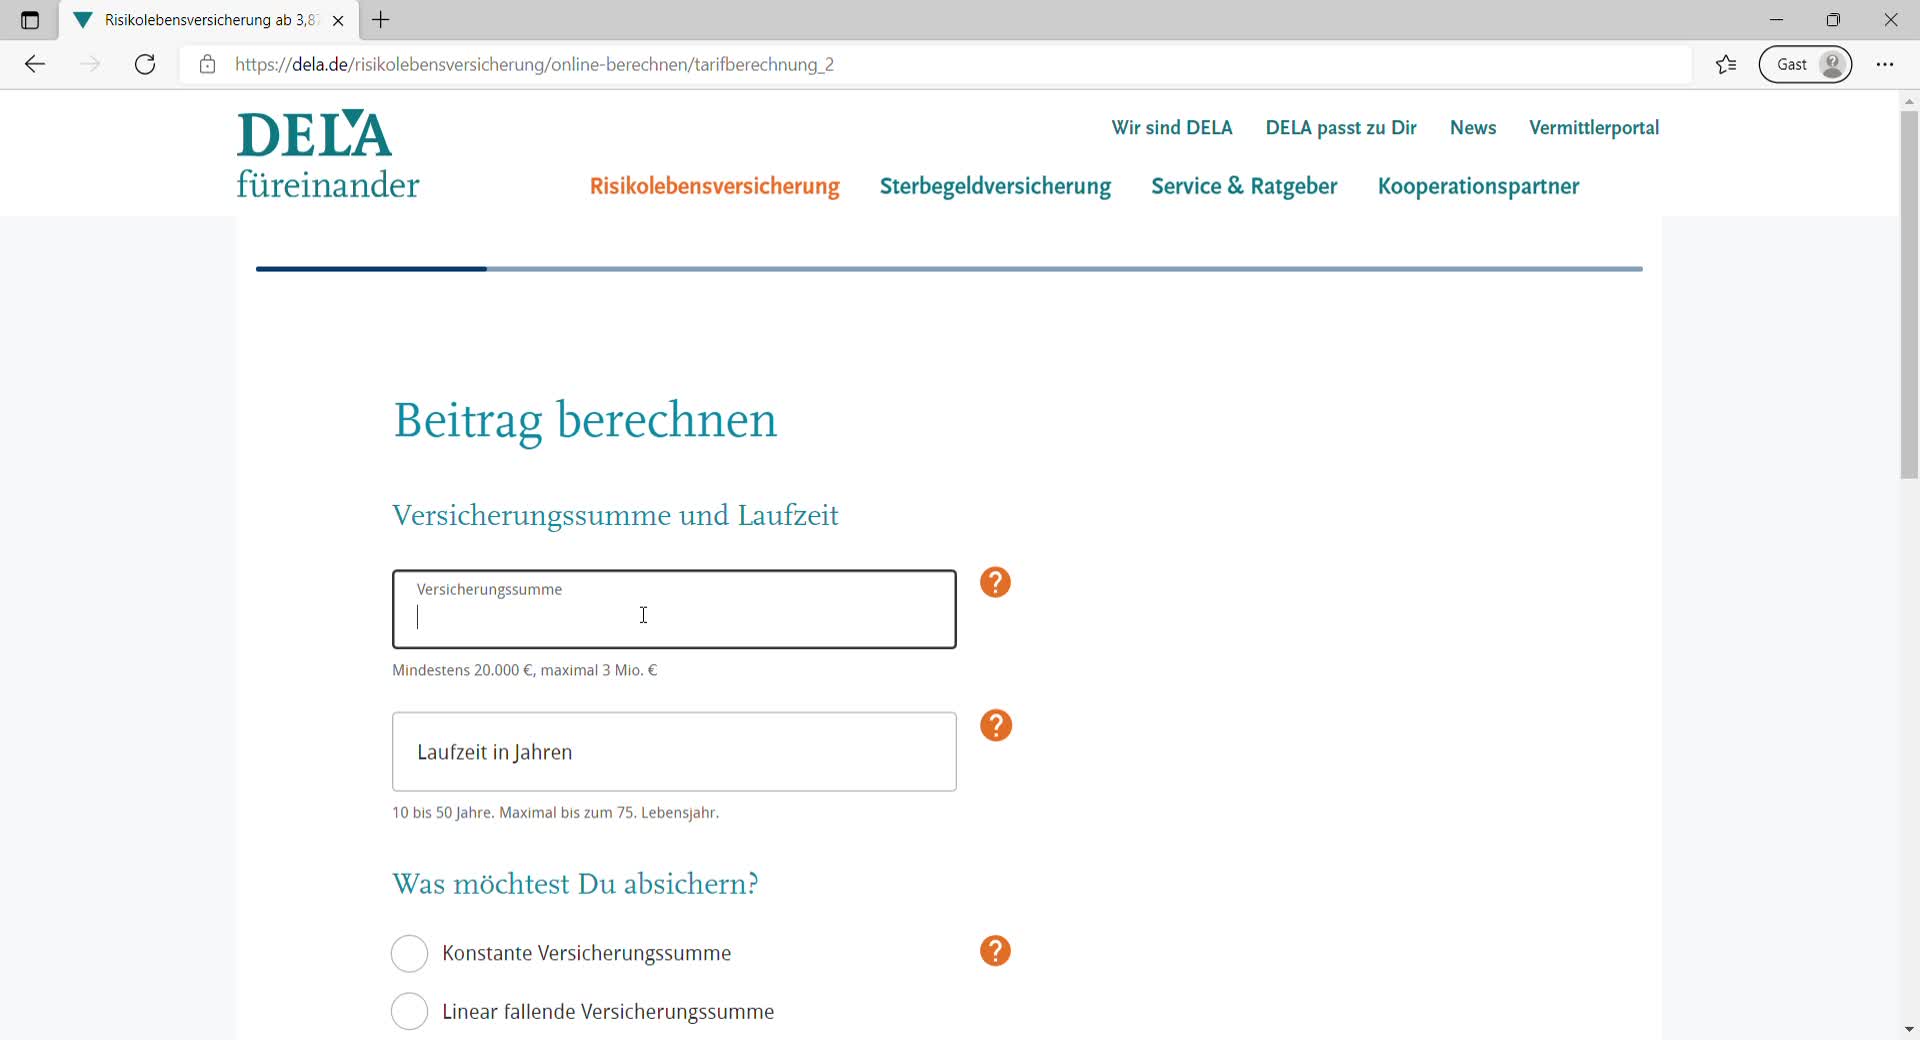Image resolution: width=1920 pixels, height=1040 pixels.
Task: Open Sterbegeldversicherung navigation menu
Action: coord(995,187)
